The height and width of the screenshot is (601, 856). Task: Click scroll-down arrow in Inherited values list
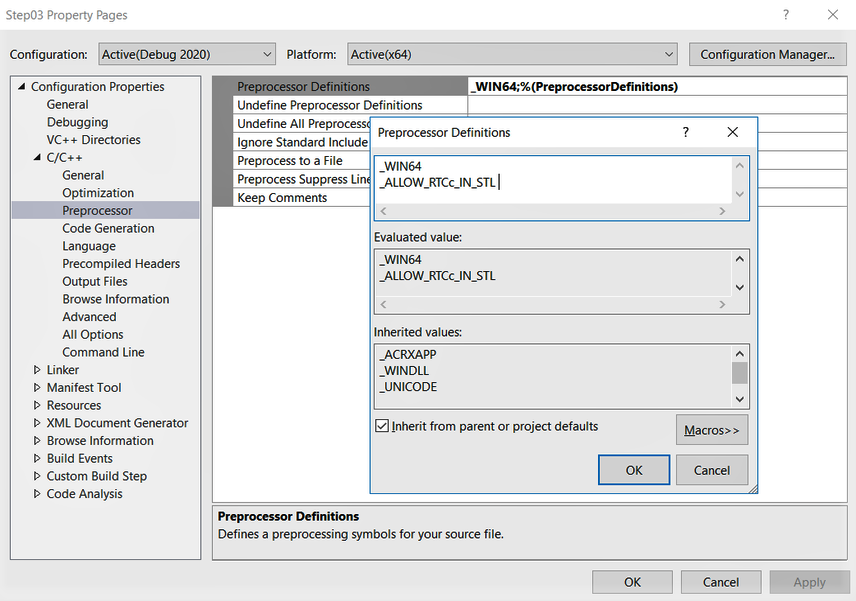coord(740,399)
